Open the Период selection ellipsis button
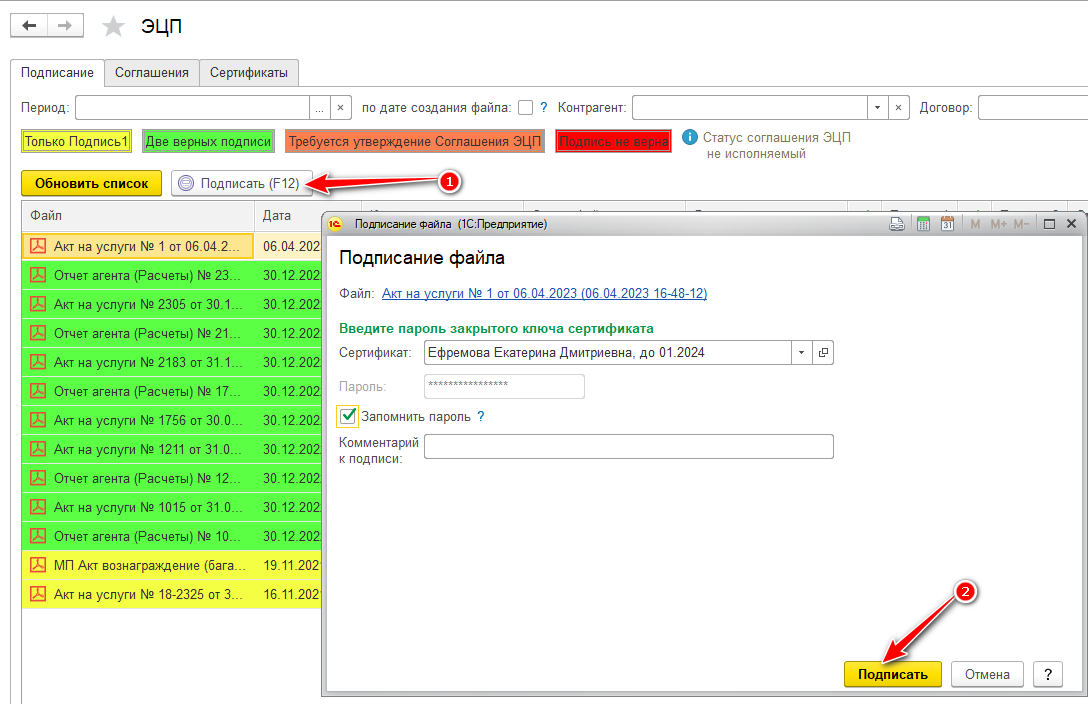 (x=319, y=108)
